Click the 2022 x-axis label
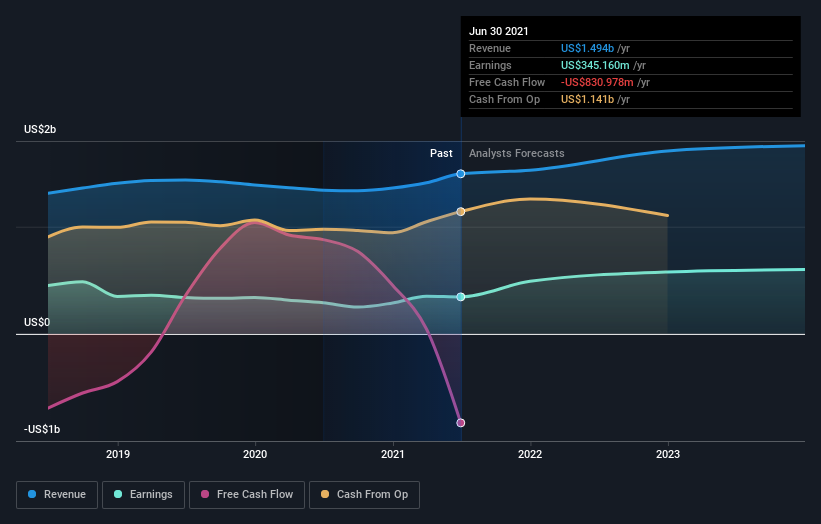 pyautogui.click(x=530, y=454)
